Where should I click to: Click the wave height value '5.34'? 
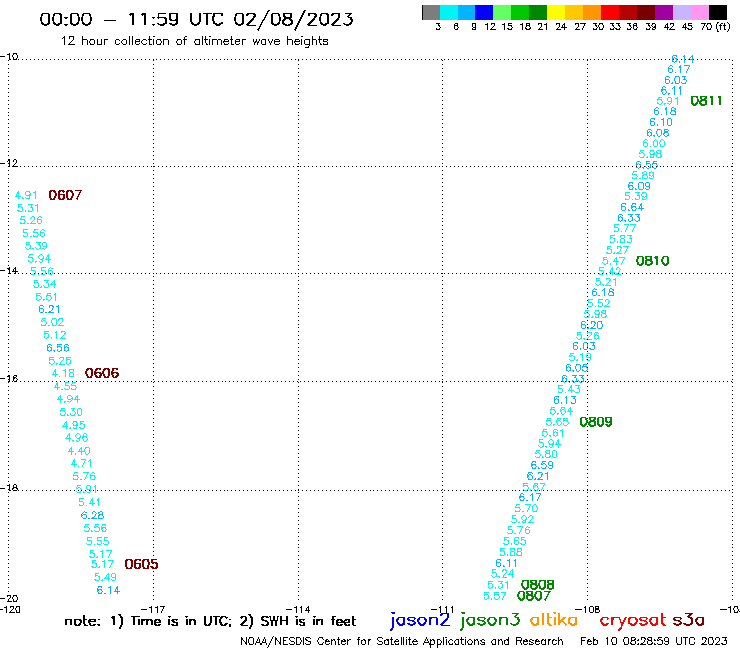44,284
